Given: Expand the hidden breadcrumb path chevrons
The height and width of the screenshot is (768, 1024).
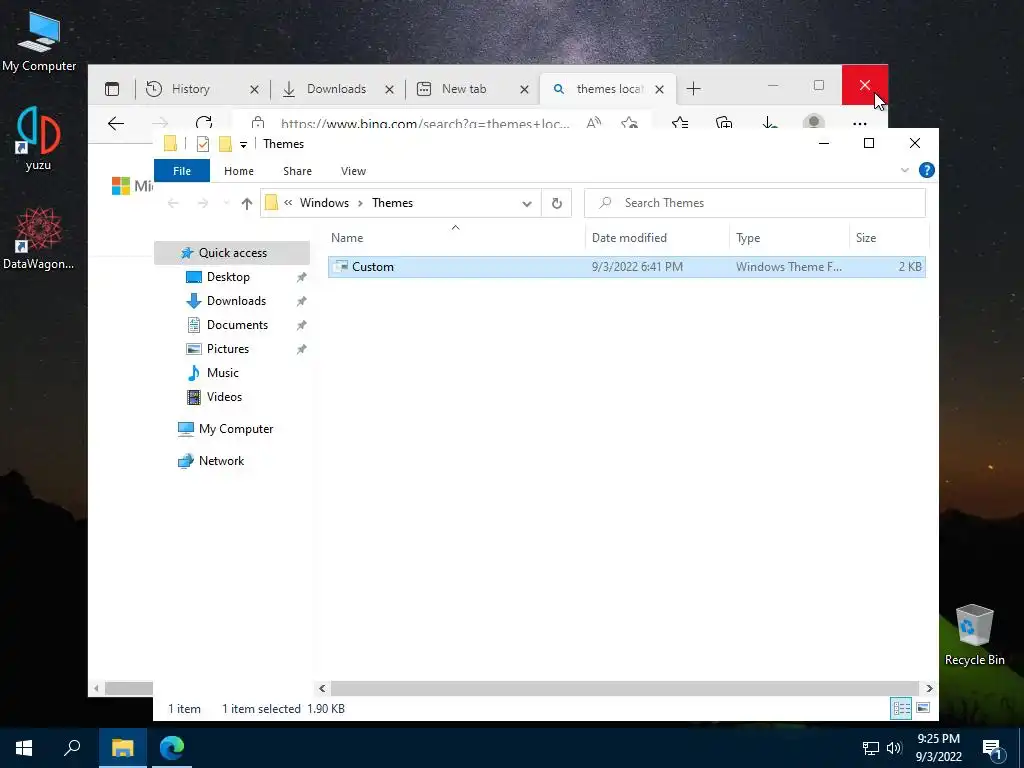Looking at the screenshot, I should pyautogui.click(x=288, y=203).
